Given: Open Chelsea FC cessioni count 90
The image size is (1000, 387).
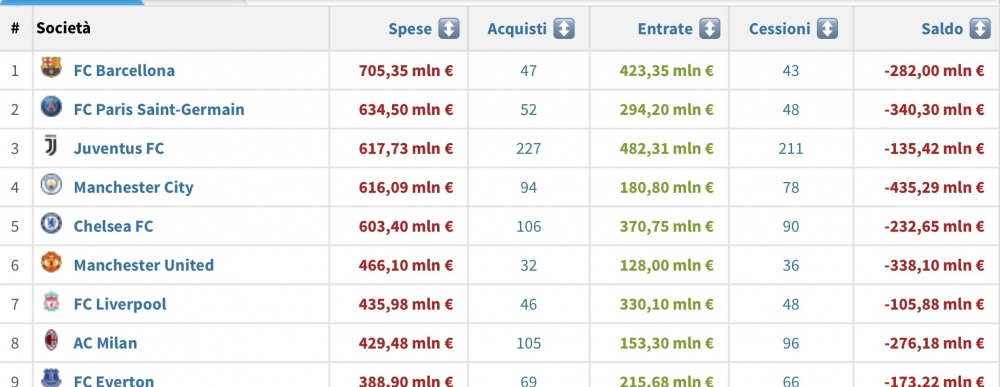Looking at the screenshot, I should pos(791,226).
